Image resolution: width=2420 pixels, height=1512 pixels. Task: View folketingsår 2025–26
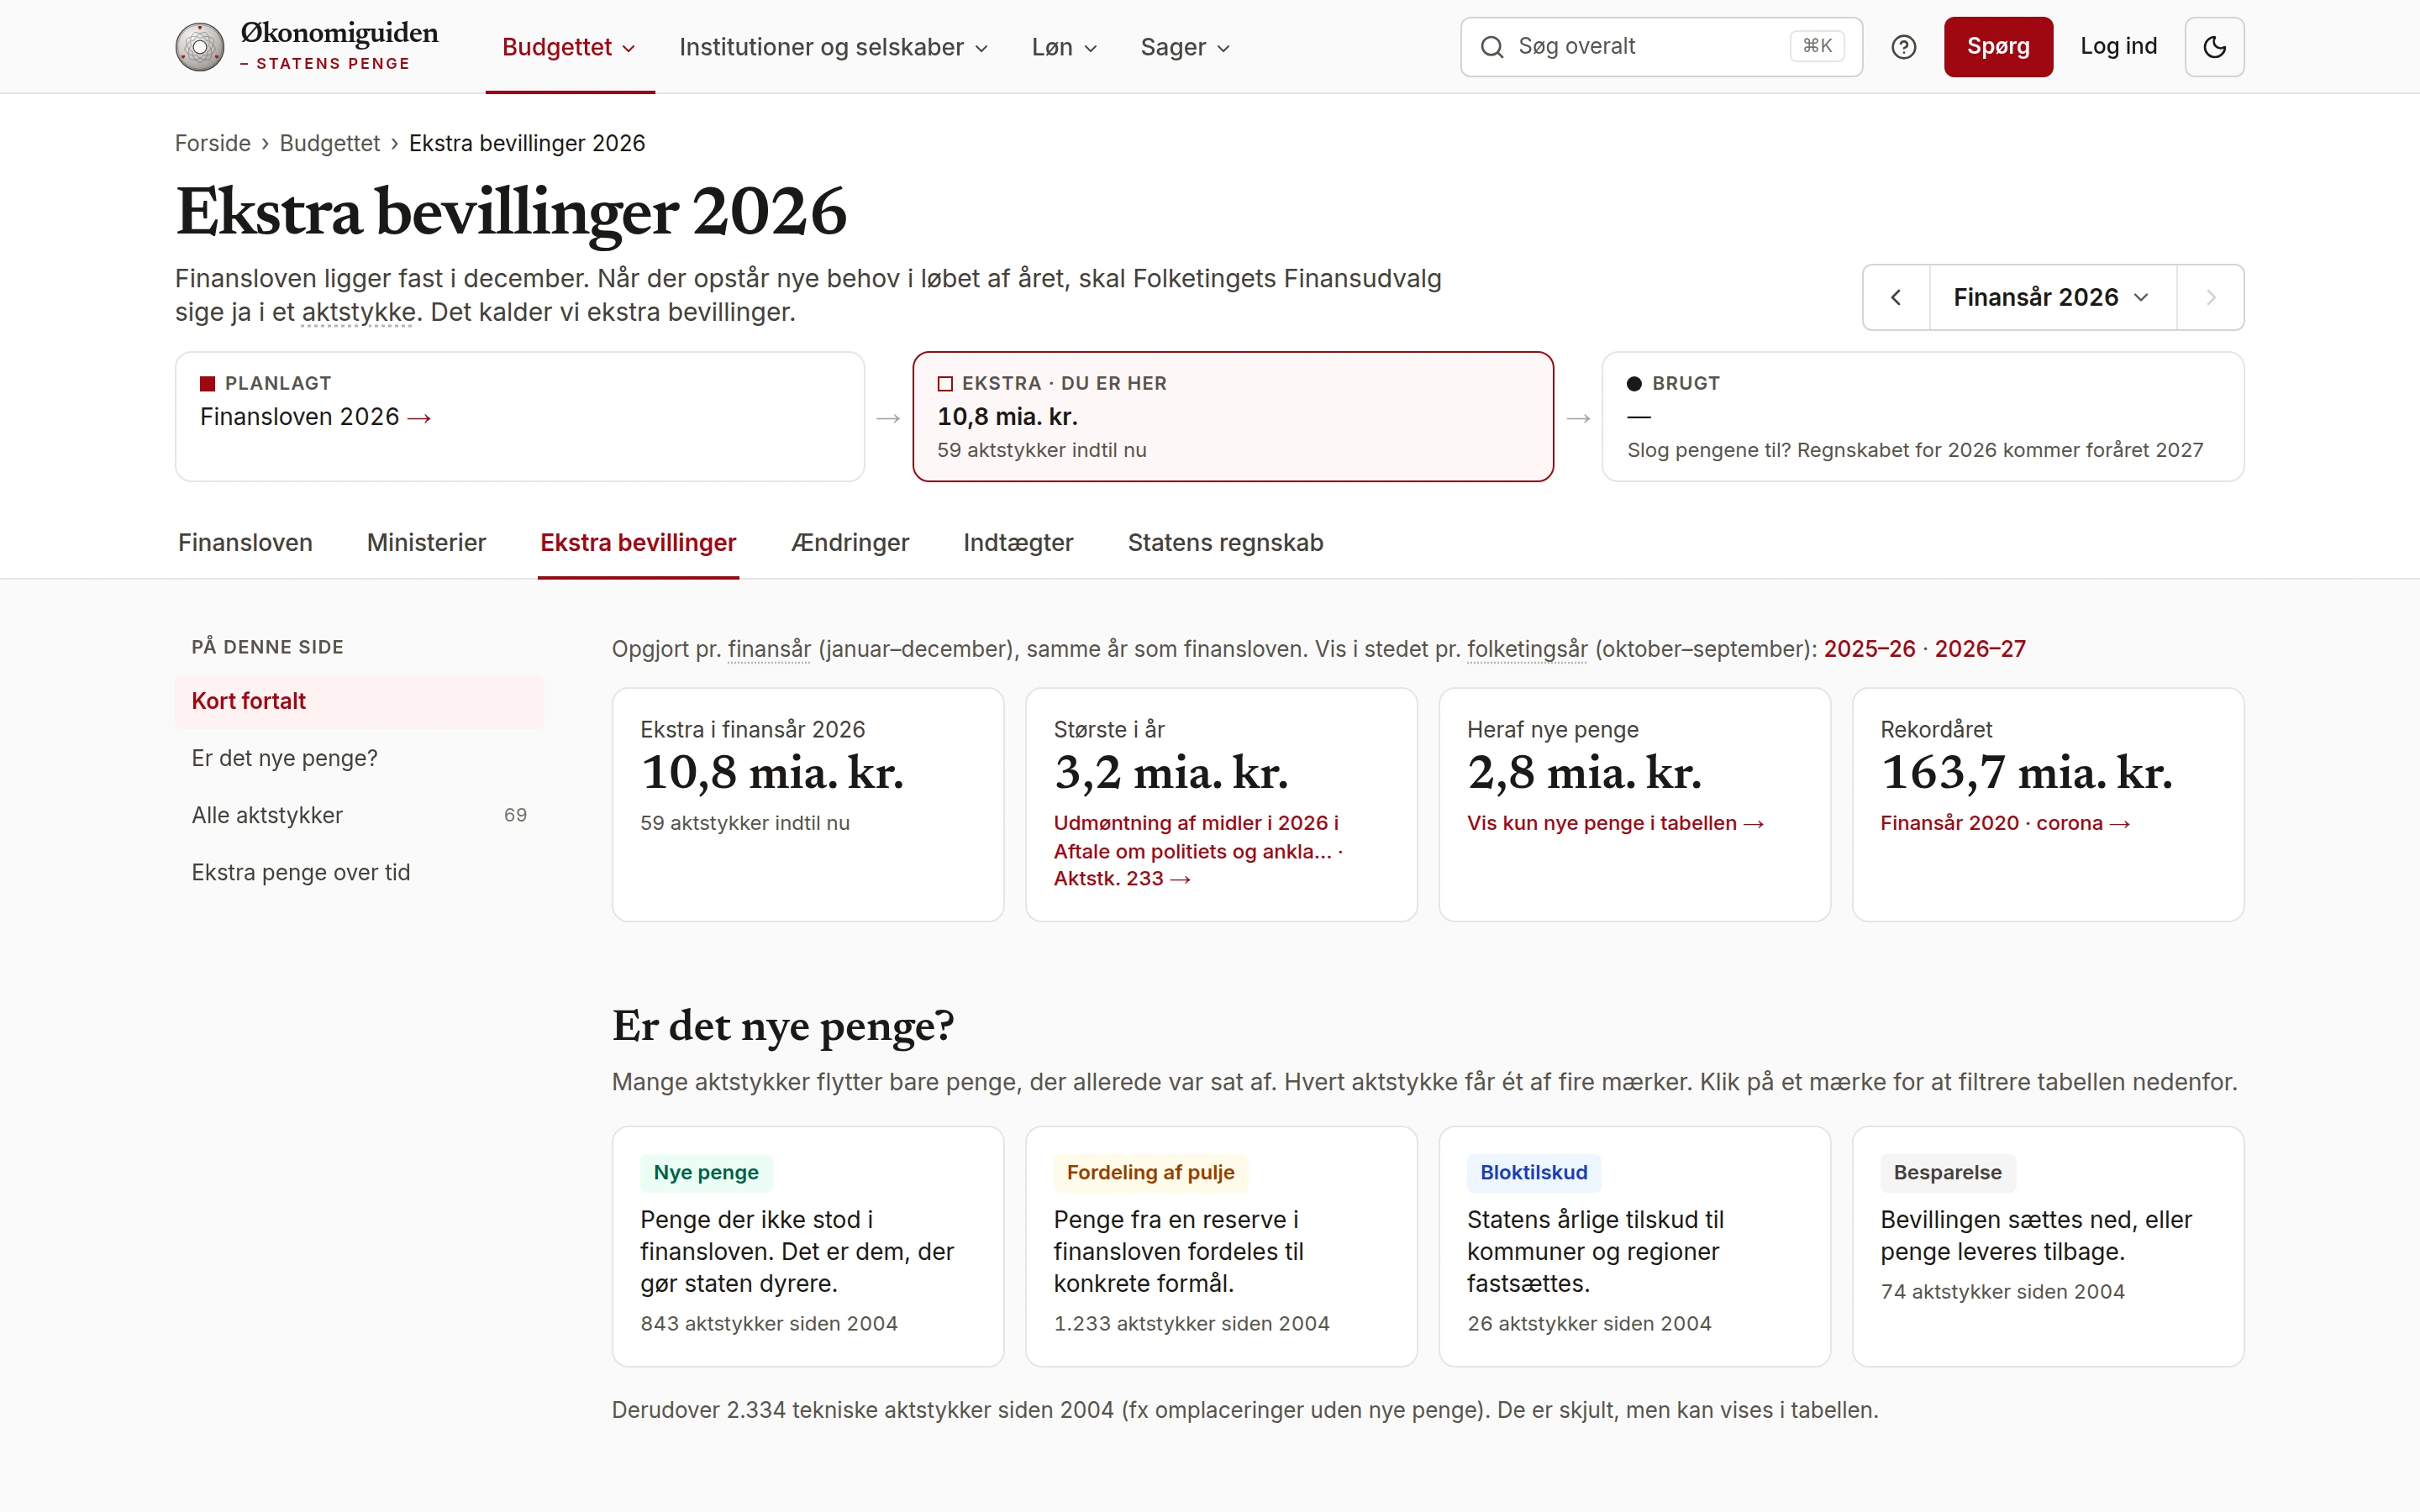[x=1869, y=649]
